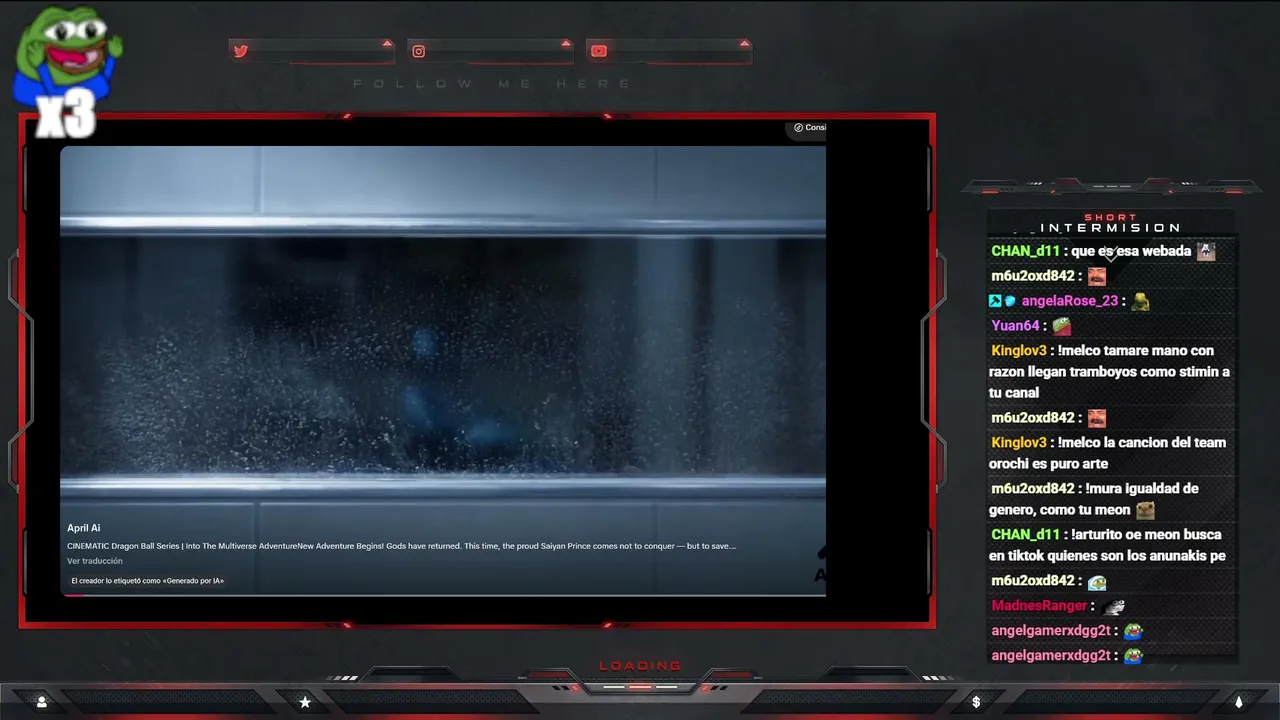Screen dimensions: 1280x720
Task: Click the star icon in the bottom bar
Action: [305, 702]
